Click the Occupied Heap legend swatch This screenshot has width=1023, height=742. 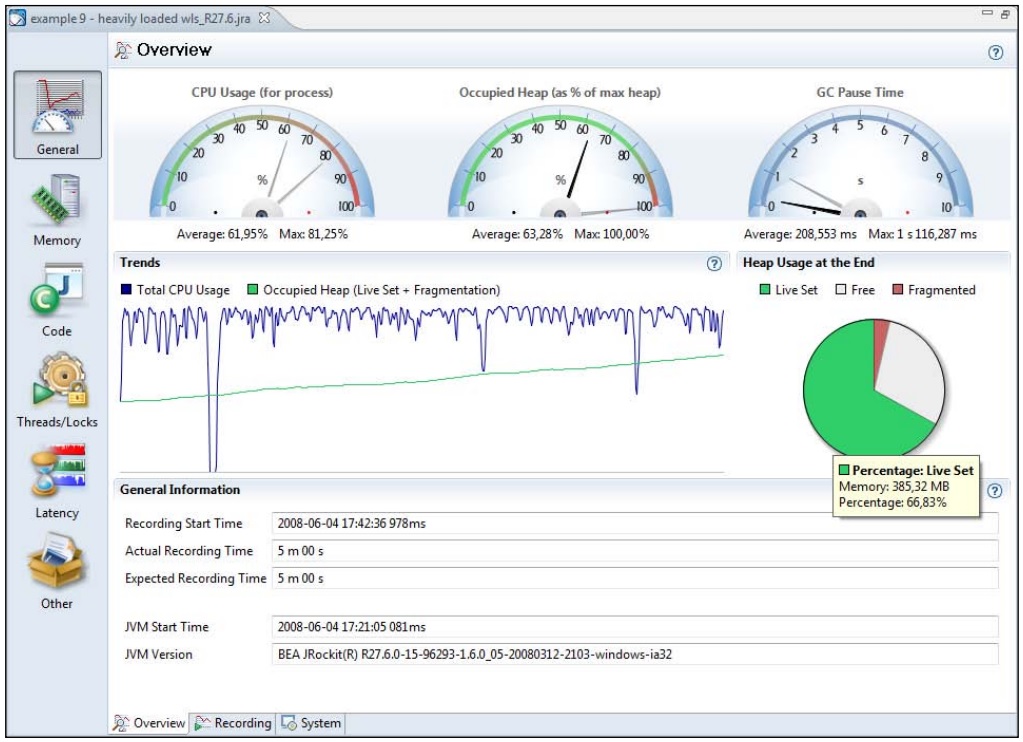click(252, 289)
